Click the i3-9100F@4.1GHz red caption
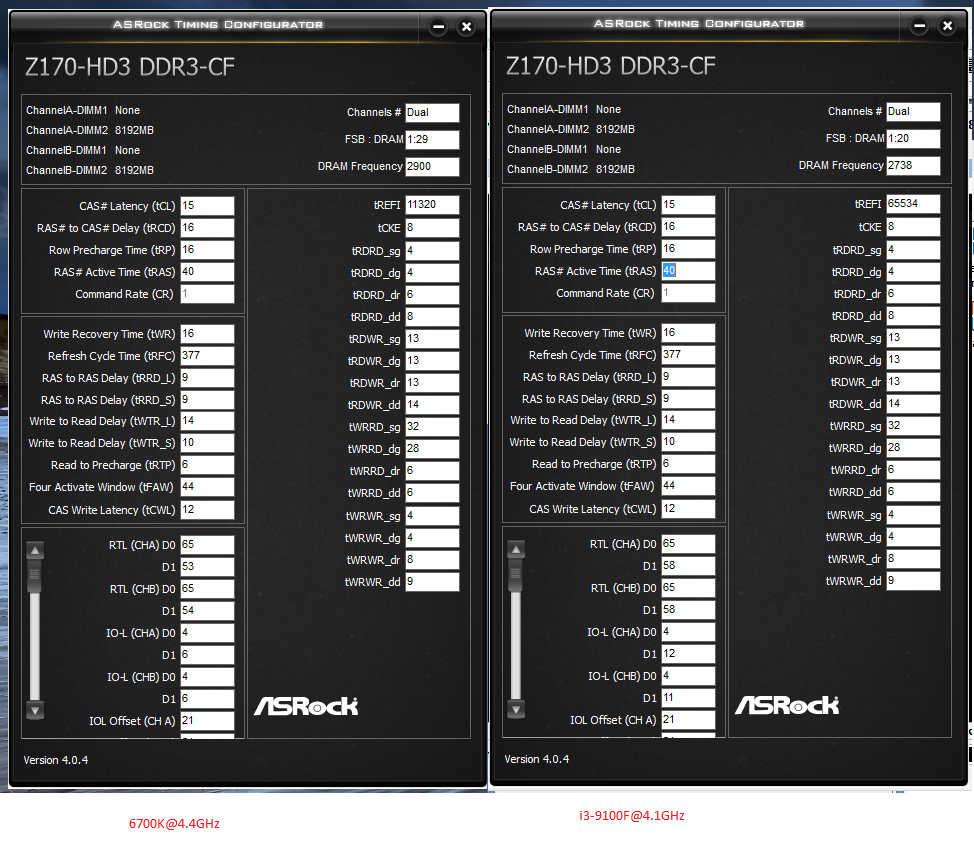This screenshot has width=974, height=860. click(x=632, y=816)
